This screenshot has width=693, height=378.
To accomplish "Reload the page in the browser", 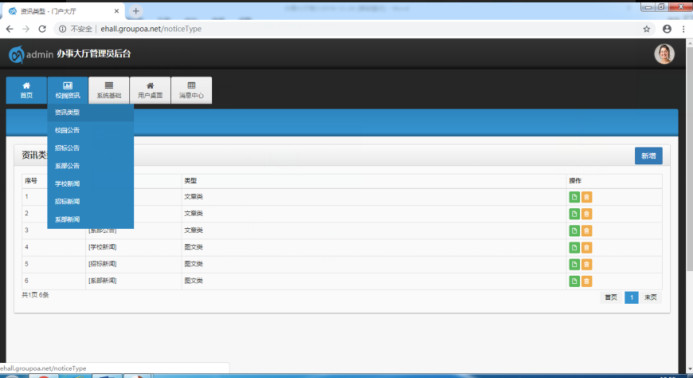I will 42,29.
